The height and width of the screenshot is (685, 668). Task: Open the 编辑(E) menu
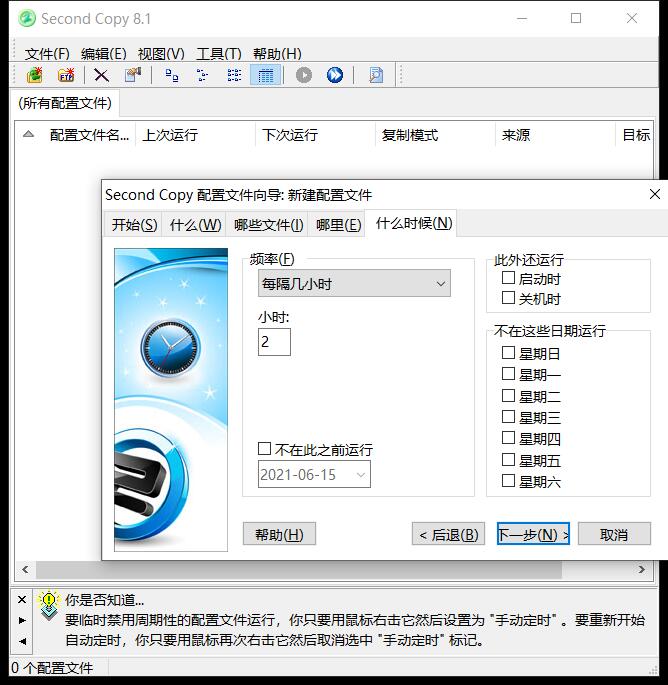click(x=104, y=54)
